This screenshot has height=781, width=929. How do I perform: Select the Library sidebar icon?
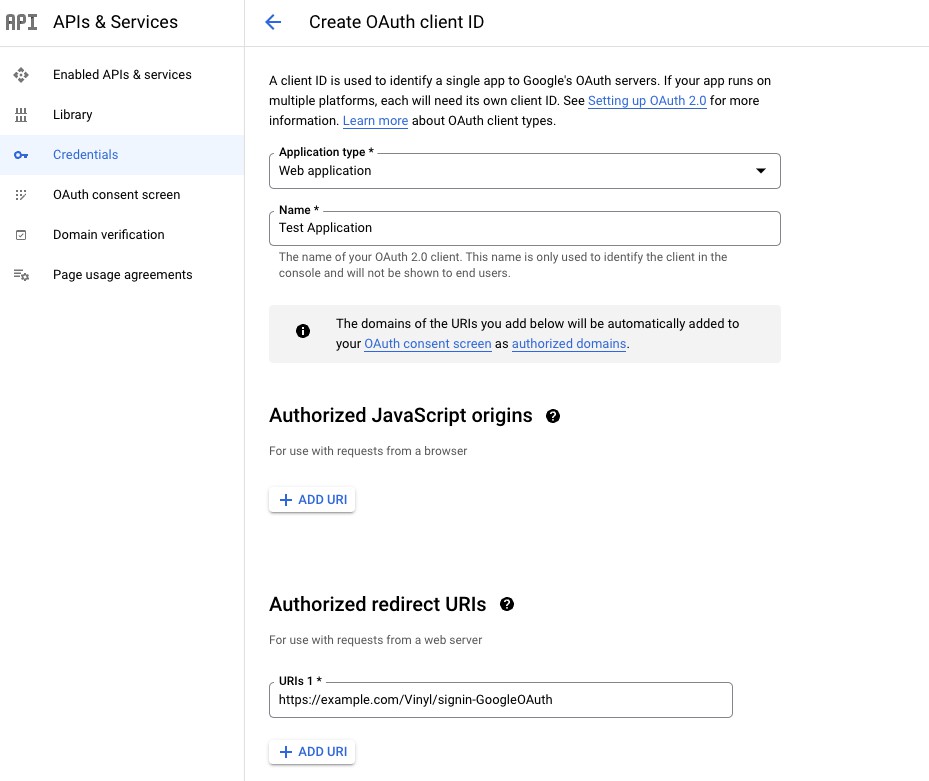coord(21,114)
